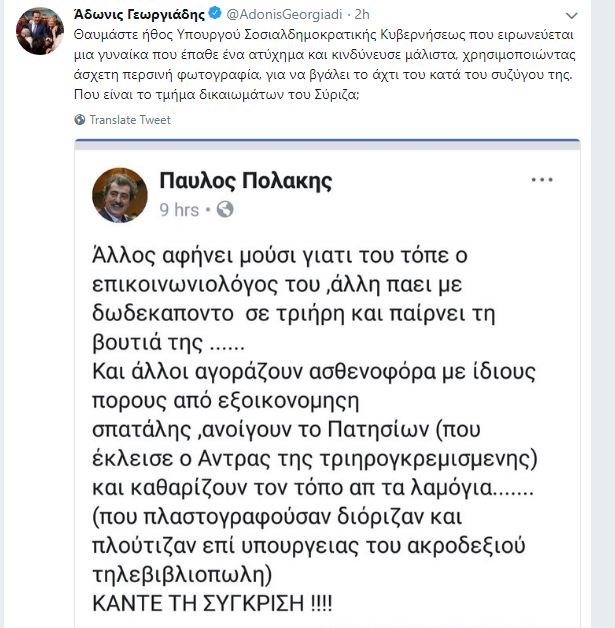Viewport: 615px width, 628px height.
Task: Click the public globe icon after 9 hrs
Action: tap(225, 209)
